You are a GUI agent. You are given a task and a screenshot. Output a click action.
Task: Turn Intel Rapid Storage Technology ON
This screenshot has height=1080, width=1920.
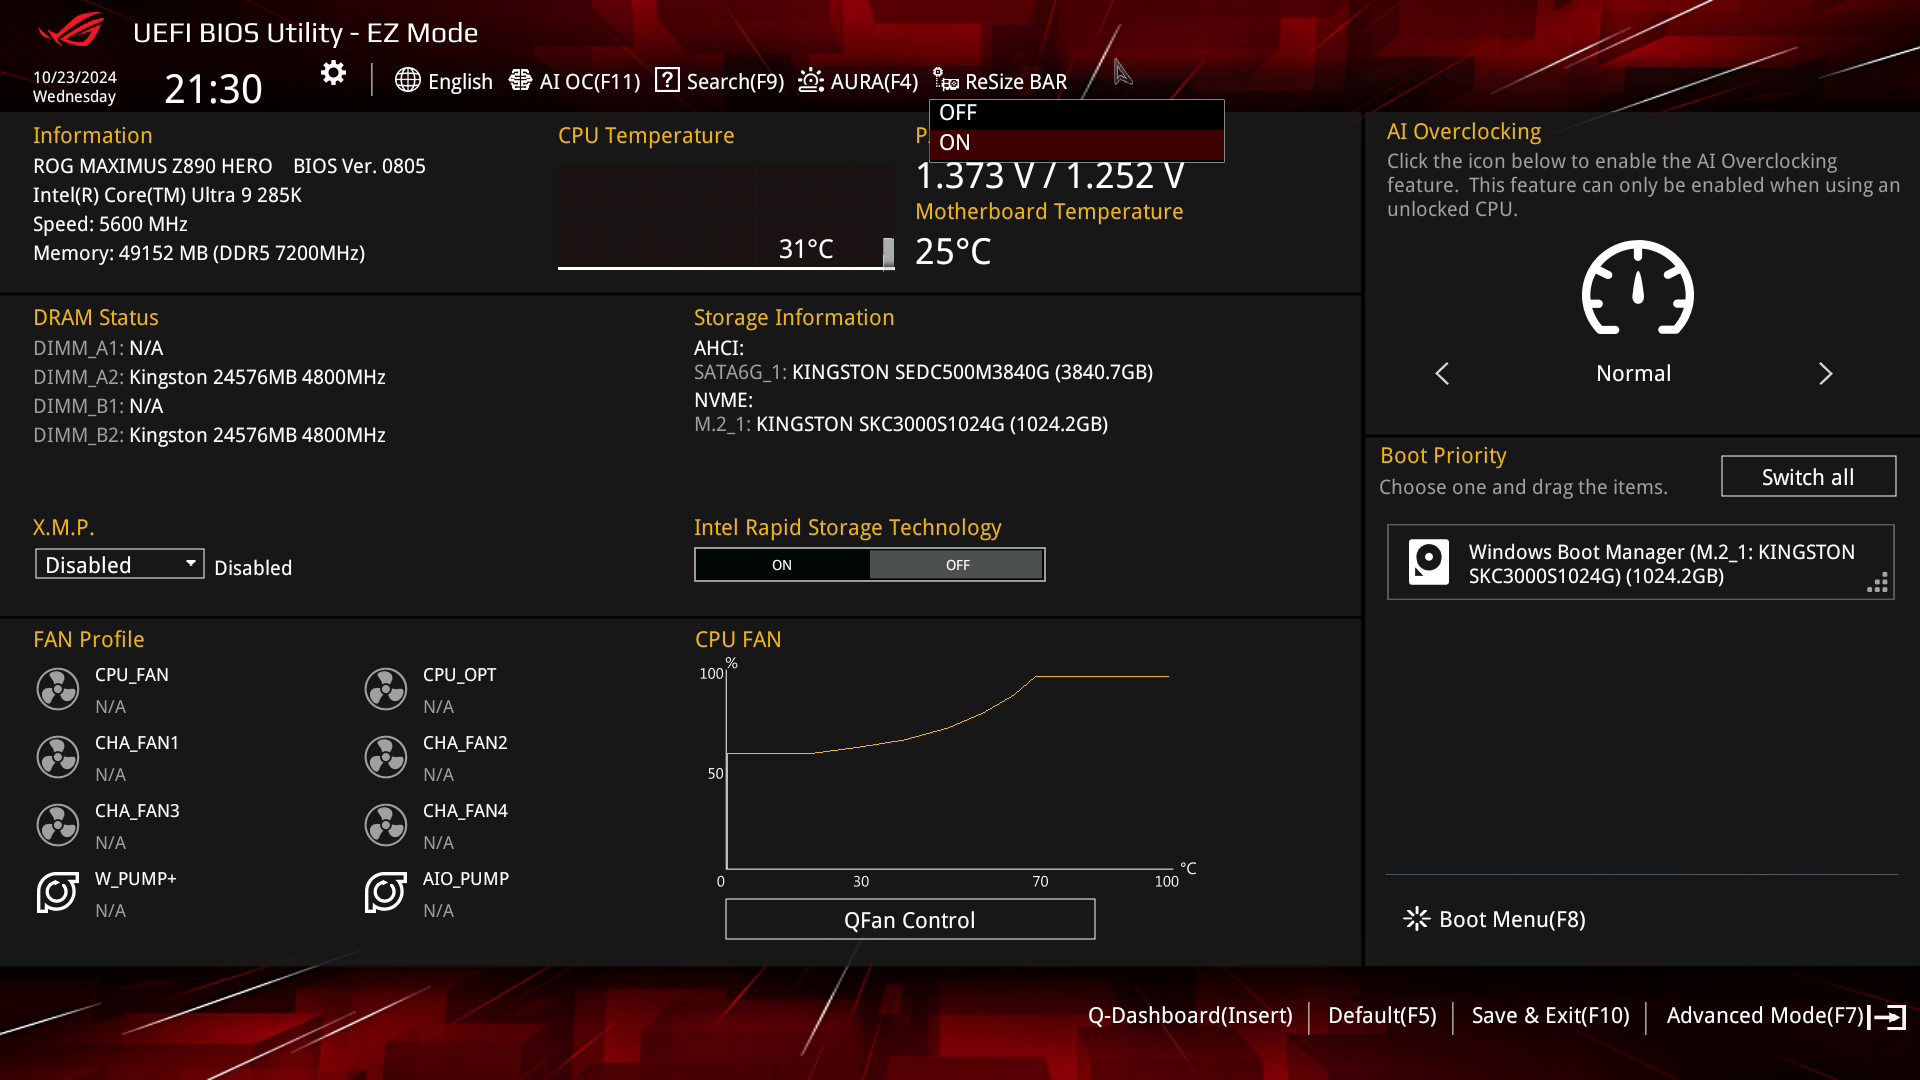coord(782,564)
